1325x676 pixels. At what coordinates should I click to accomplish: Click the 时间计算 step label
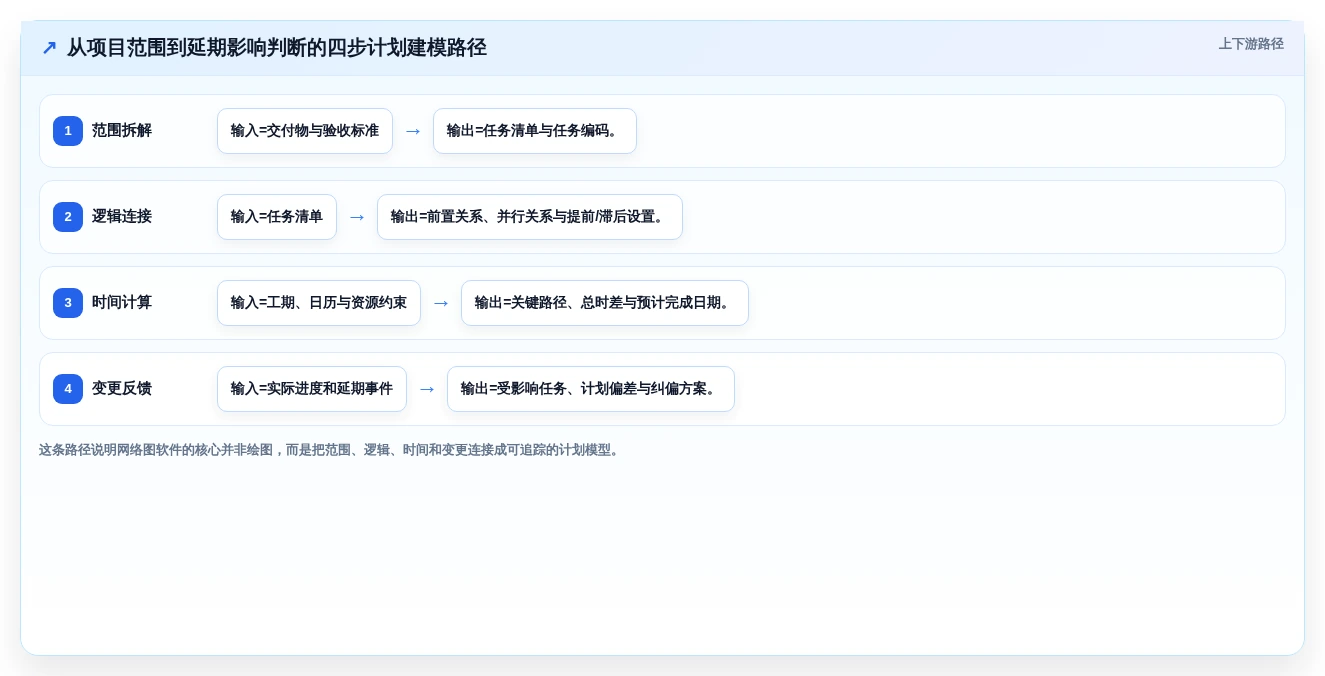tap(122, 303)
